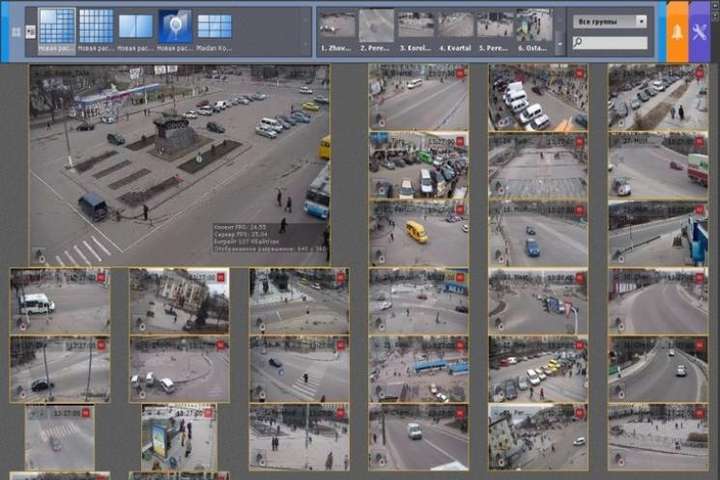Select camera thumbnail '4. Kvartal'
The image size is (720, 480).
pyautogui.click(x=455, y=28)
